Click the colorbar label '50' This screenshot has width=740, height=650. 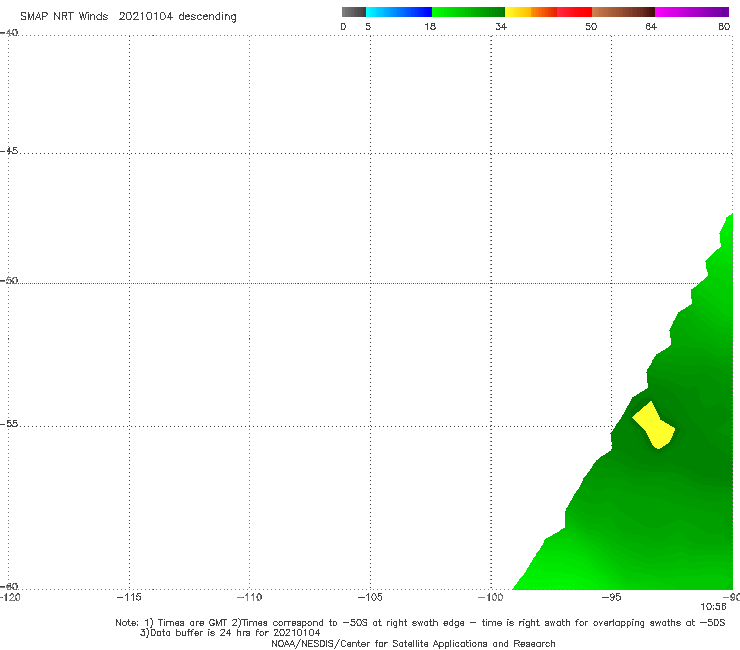click(x=591, y=26)
